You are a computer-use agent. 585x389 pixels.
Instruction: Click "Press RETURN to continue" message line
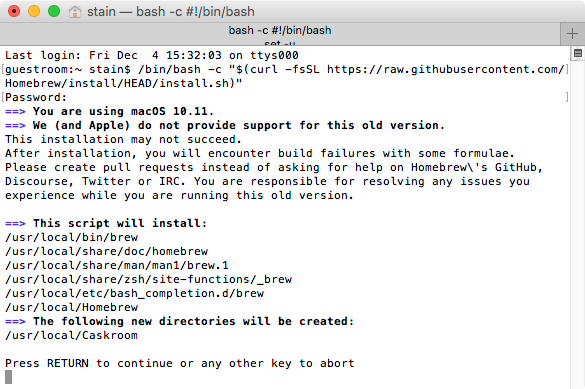(x=179, y=363)
